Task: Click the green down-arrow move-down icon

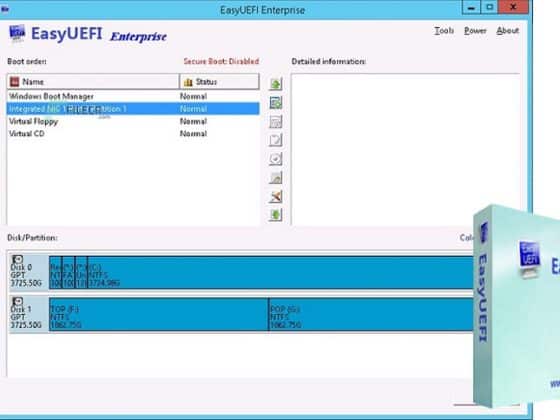Action: point(275,215)
